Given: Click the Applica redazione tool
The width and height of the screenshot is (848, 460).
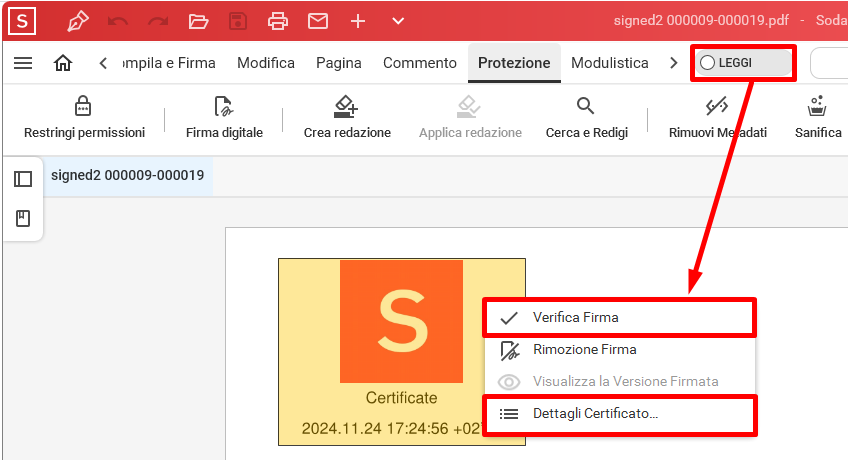Looking at the screenshot, I should click(470, 117).
